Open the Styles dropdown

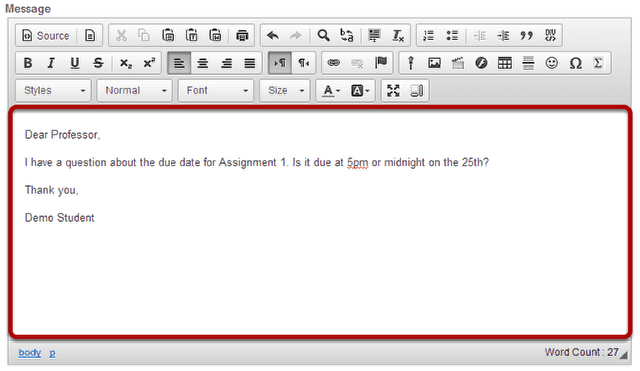pos(53,91)
